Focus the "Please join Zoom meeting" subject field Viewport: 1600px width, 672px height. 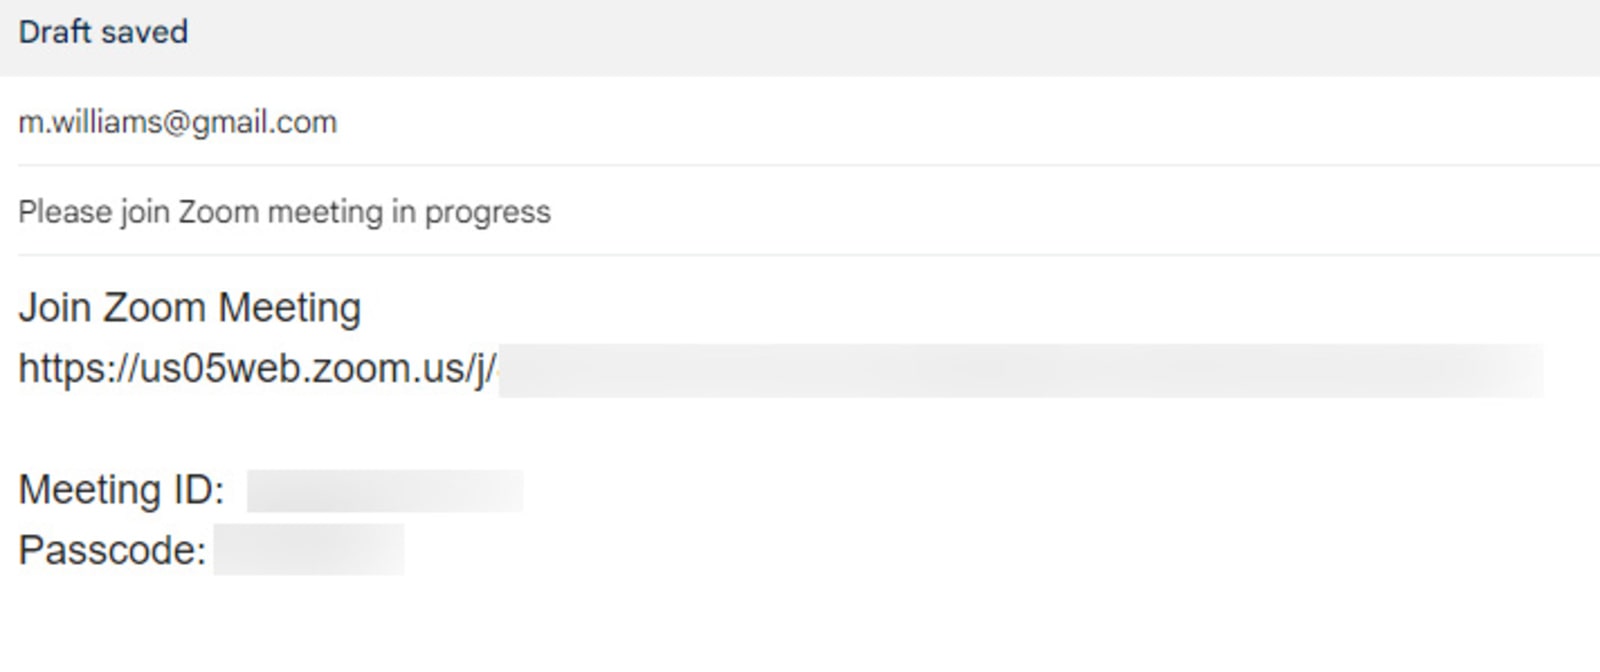point(284,212)
